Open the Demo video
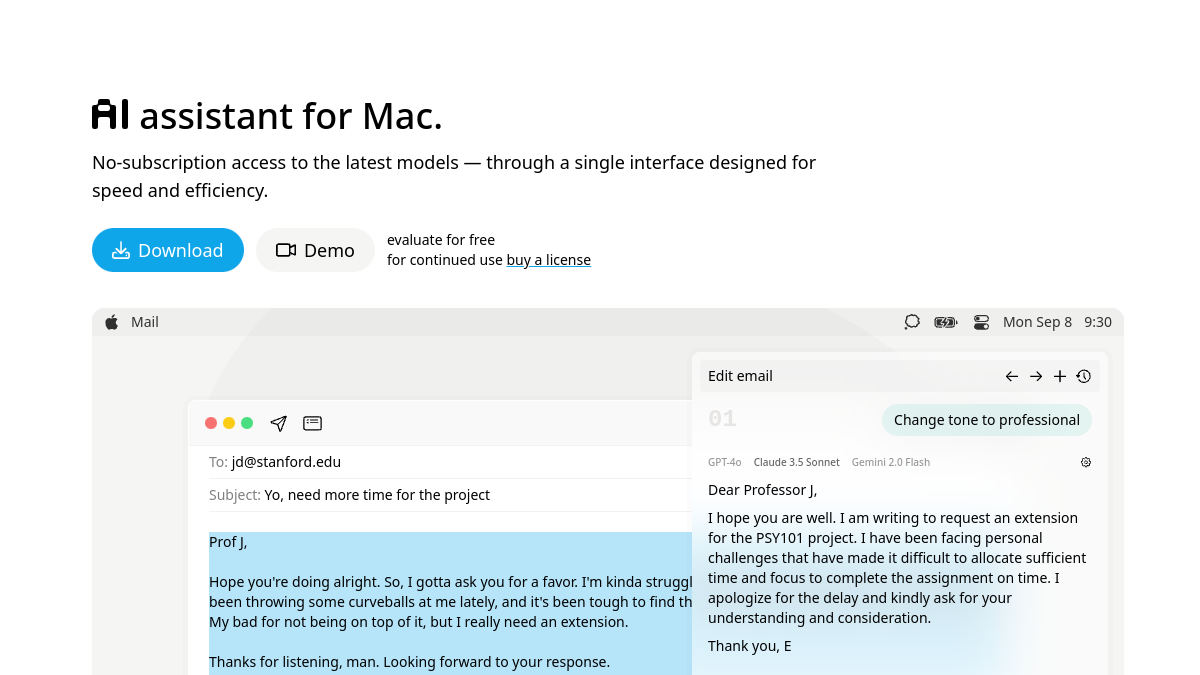 coord(315,250)
